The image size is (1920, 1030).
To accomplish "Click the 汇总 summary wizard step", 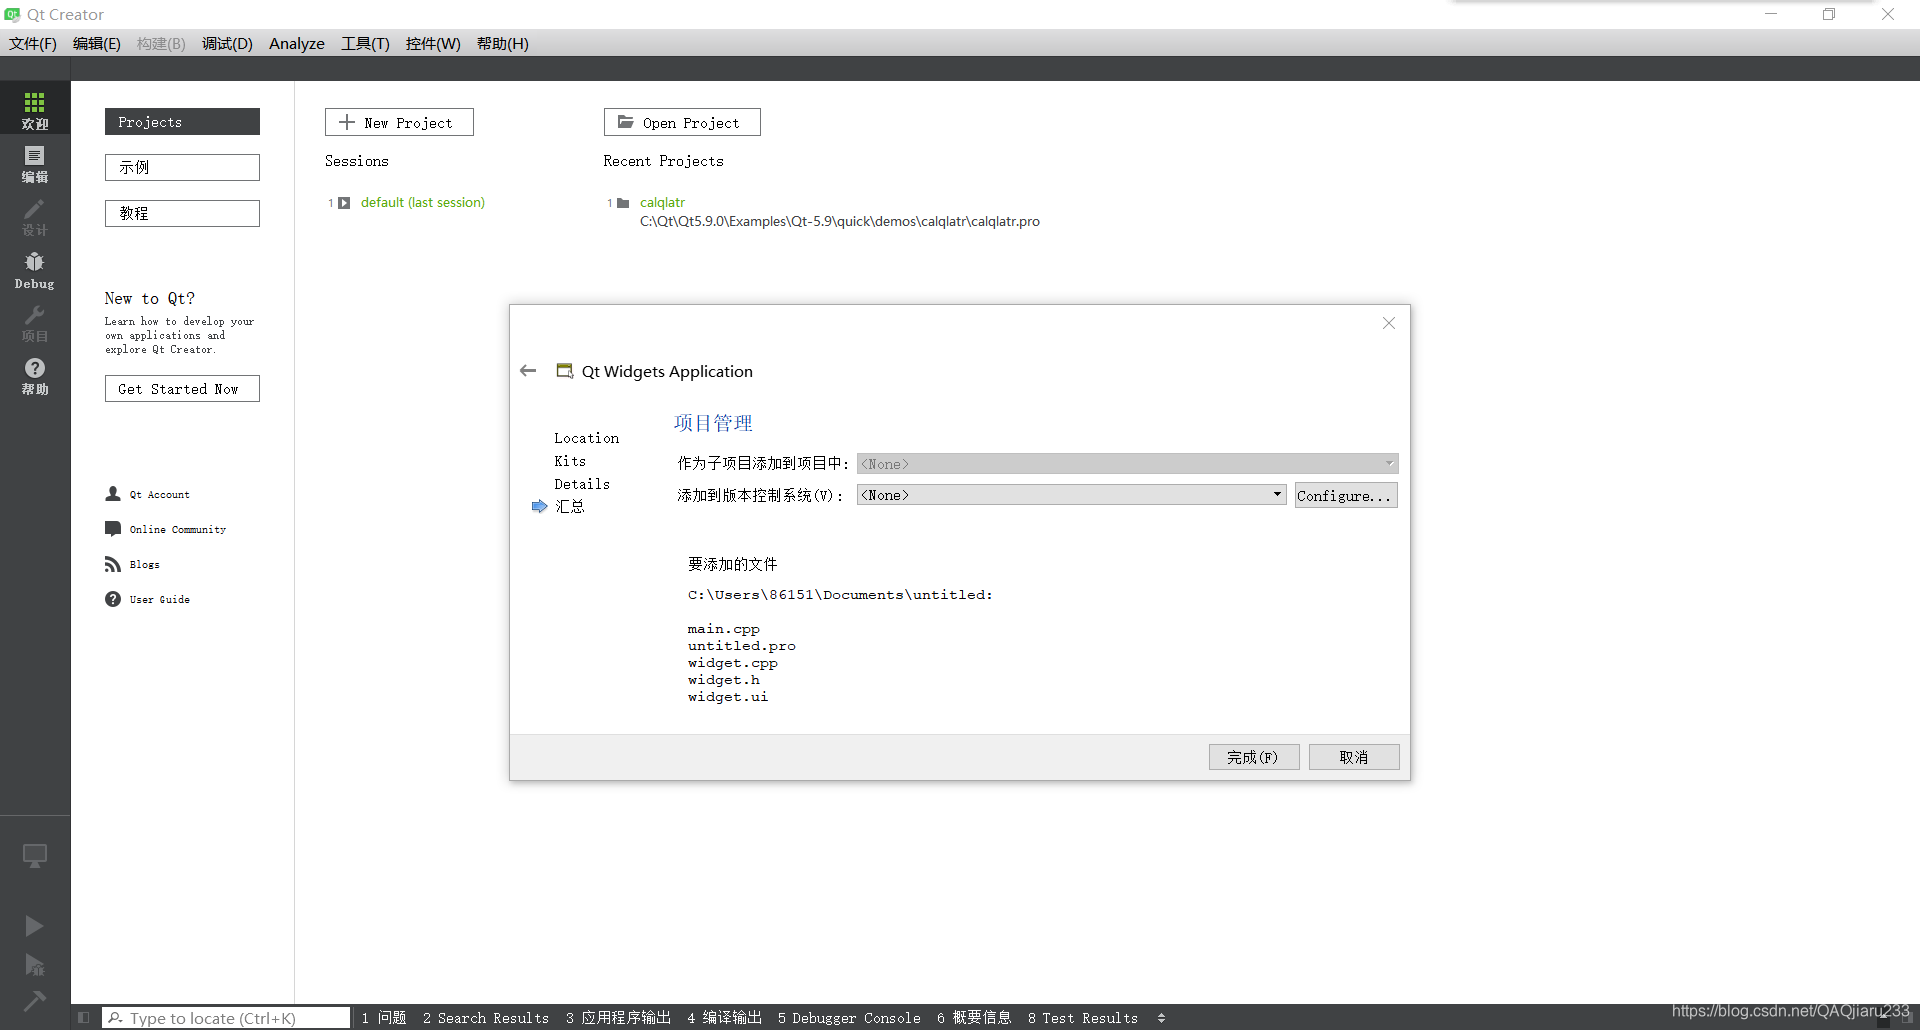I will pyautogui.click(x=570, y=507).
